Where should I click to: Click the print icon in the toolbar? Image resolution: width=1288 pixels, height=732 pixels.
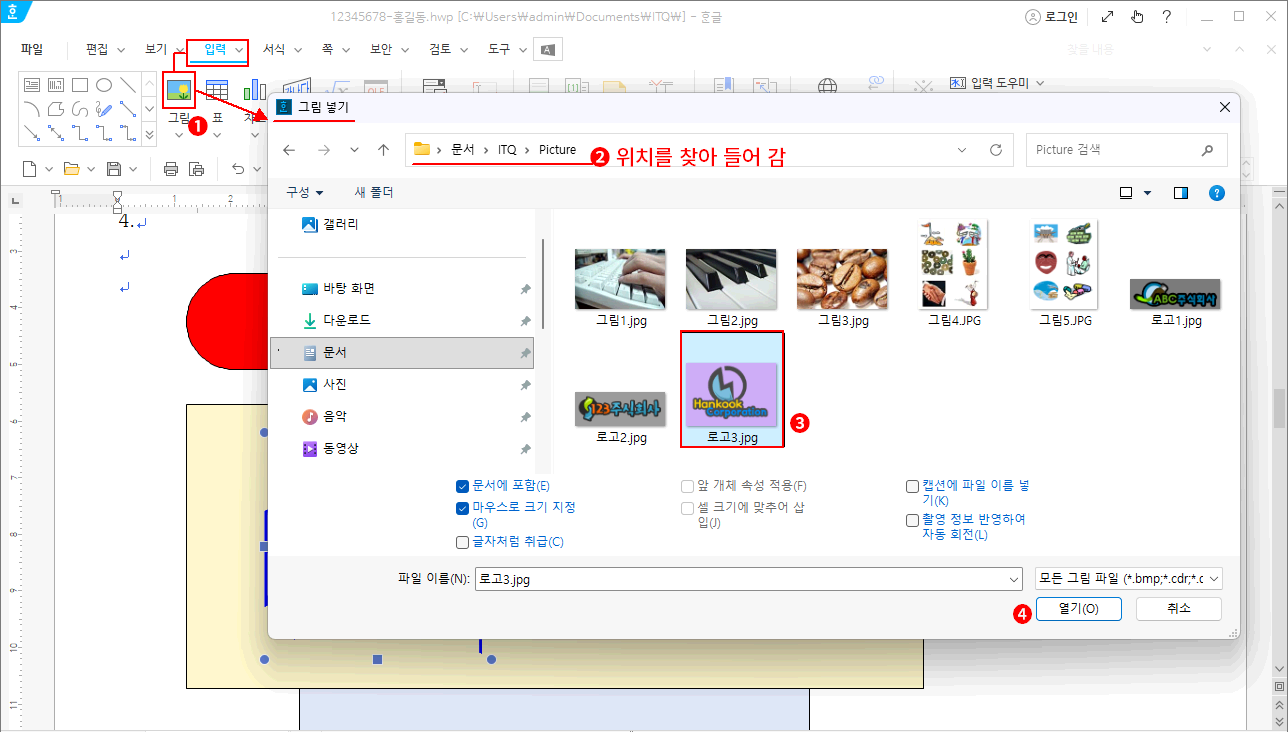click(171, 168)
